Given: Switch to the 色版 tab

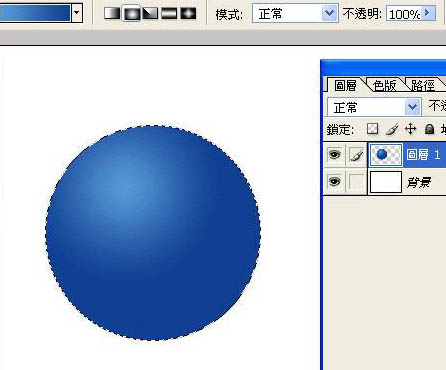Looking at the screenshot, I should click(385, 85).
